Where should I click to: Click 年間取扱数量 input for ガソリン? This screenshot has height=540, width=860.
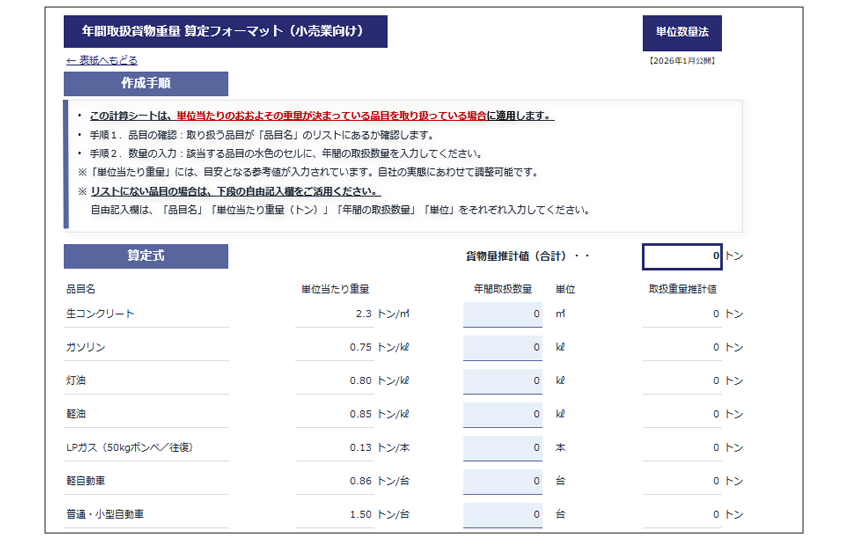(502, 348)
